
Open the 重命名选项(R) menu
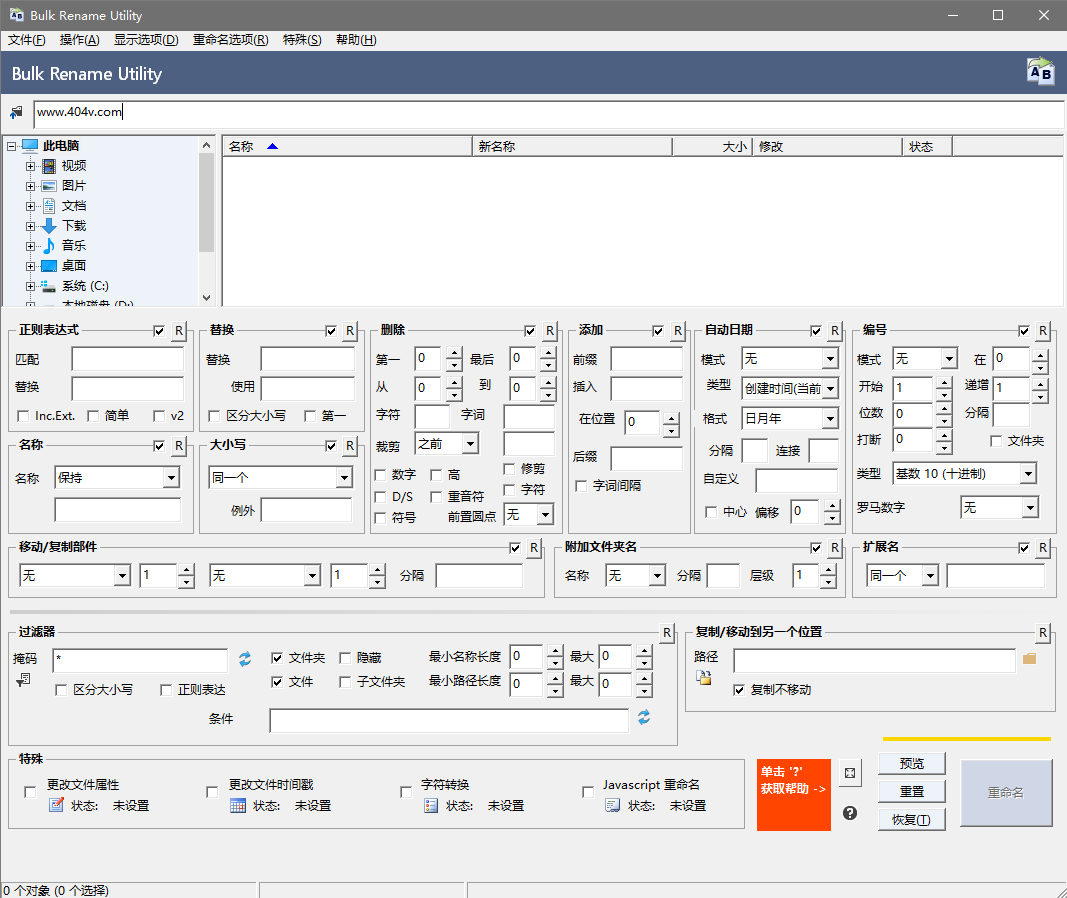click(230, 40)
